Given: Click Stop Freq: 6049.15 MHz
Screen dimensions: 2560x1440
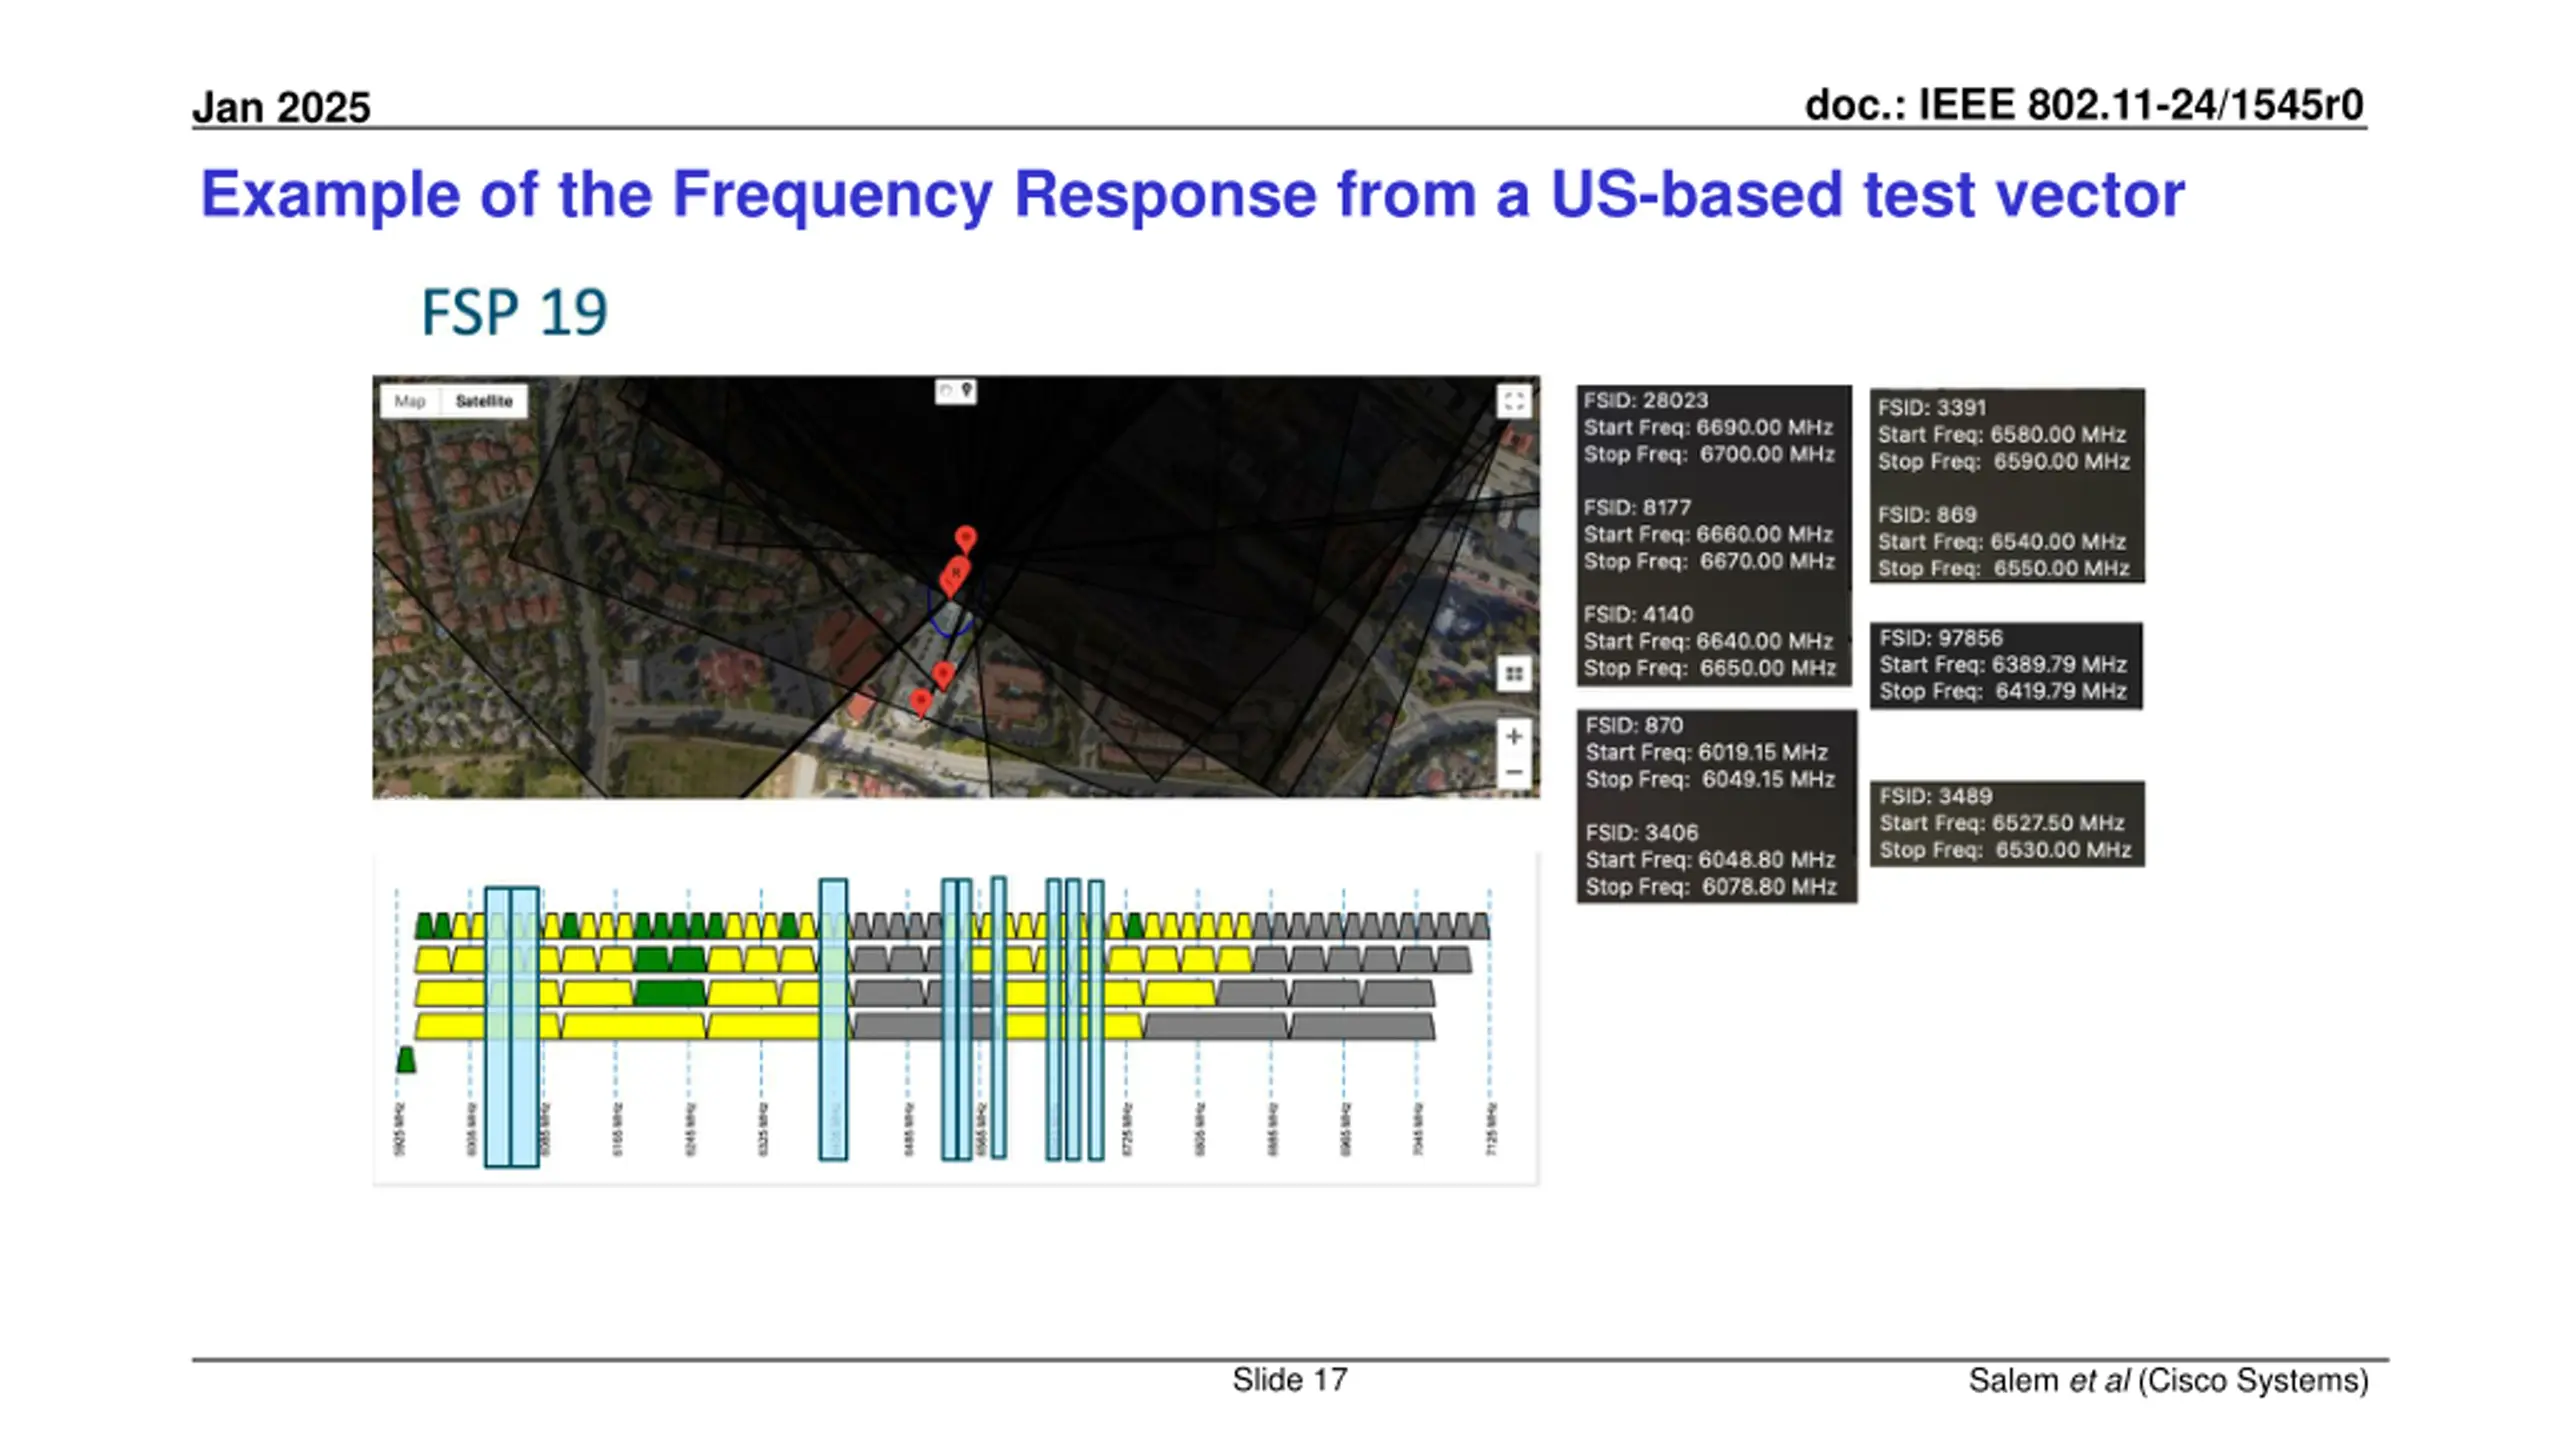Looking at the screenshot, I should 1710,780.
